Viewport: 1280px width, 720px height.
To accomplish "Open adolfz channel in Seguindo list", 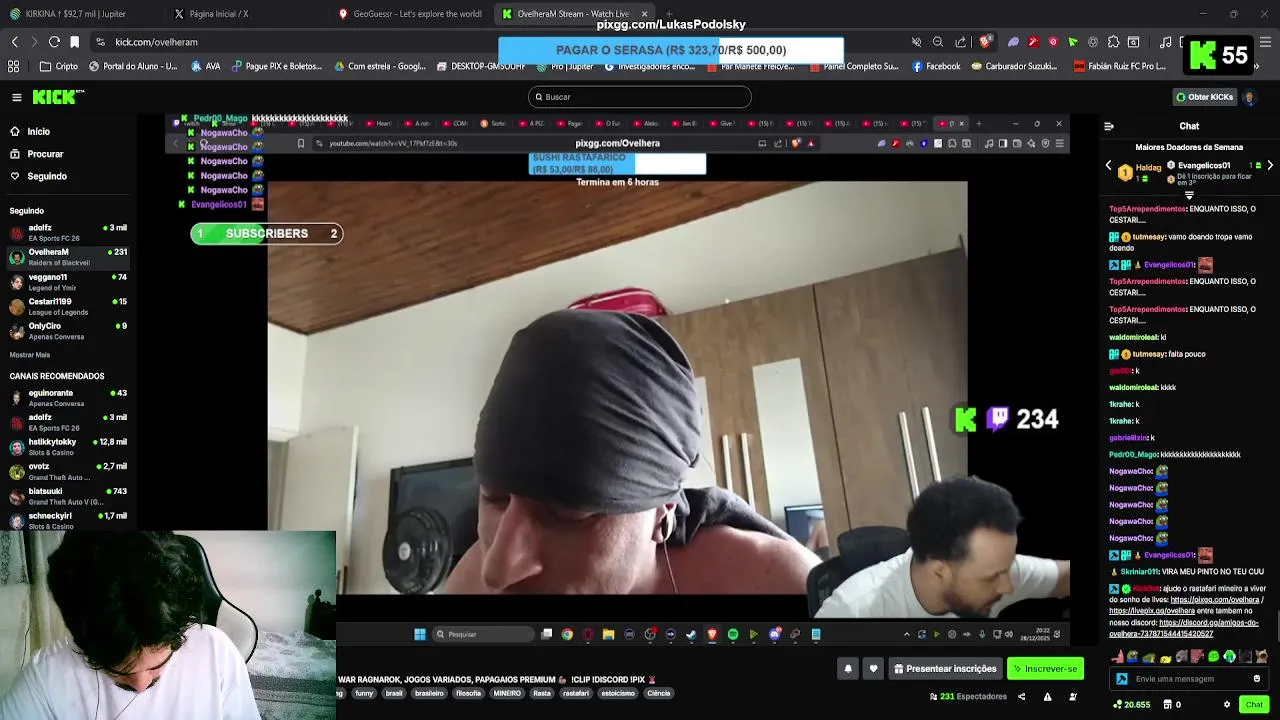I will 68,233.
